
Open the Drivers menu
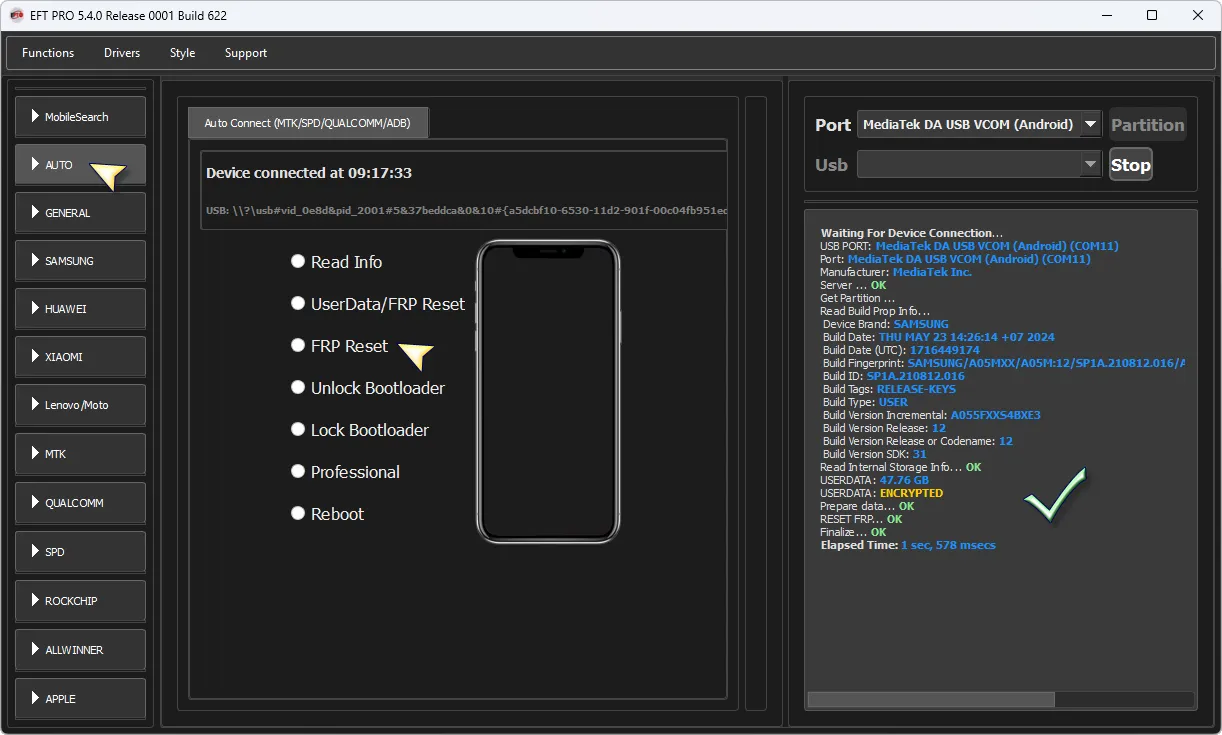click(x=122, y=53)
